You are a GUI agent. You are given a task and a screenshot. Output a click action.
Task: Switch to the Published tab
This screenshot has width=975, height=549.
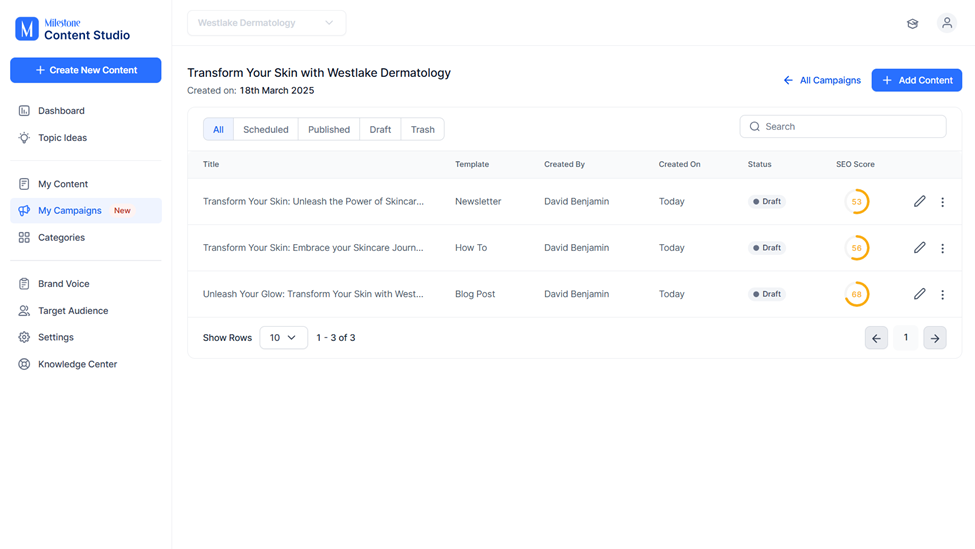click(329, 129)
